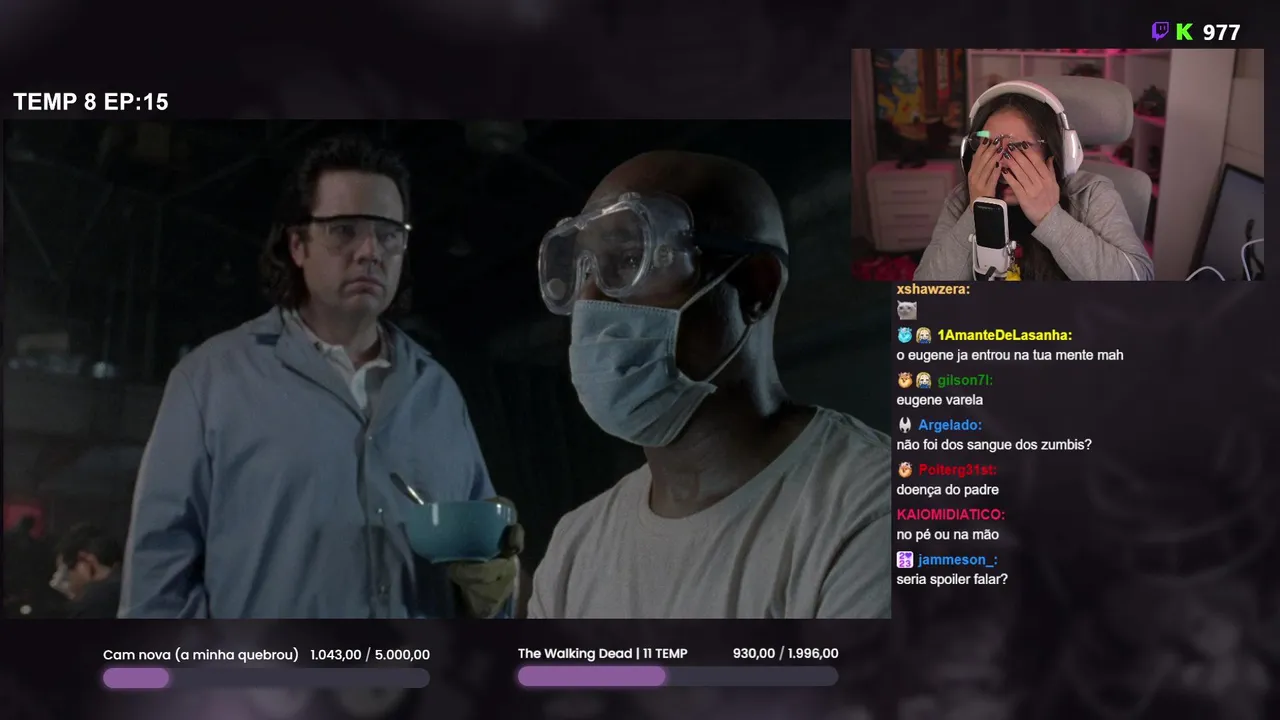The height and width of the screenshot is (720, 1280).
Task: Click the white badge beside Argelado
Action: coord(905,425)
